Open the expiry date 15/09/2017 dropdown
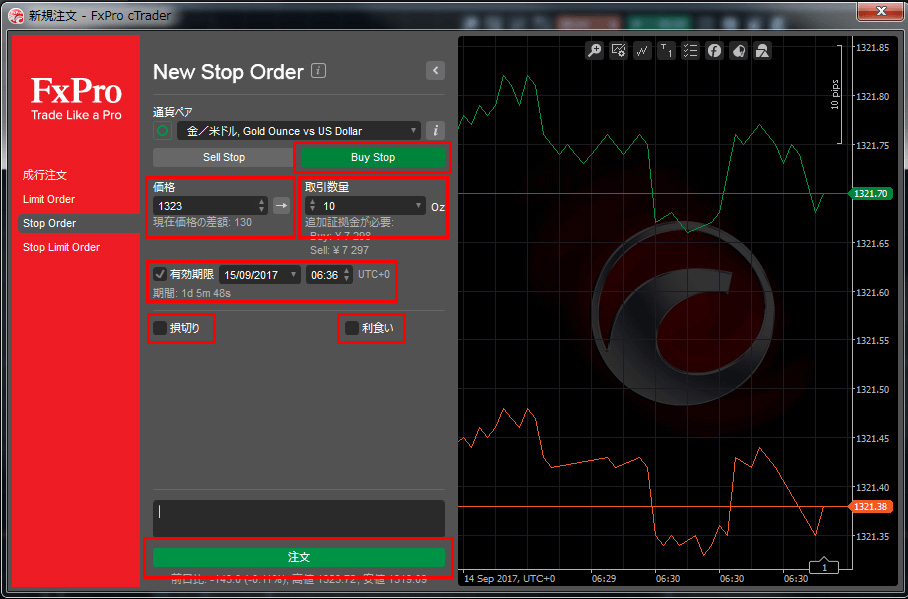This screenshot has height=599, width=908. pos(260,275)
